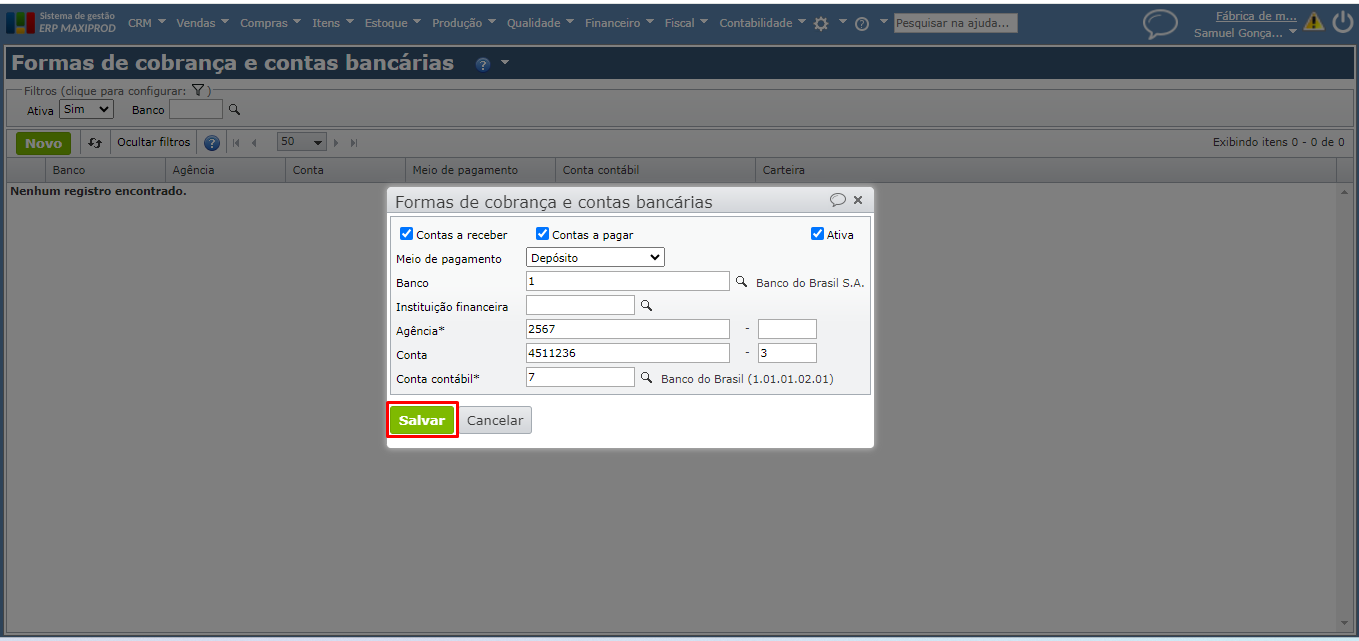1359x641 pixels.
Task: Click the ERP Maxiprod logo
Action: pyautogui.click(x=61, y=22)
